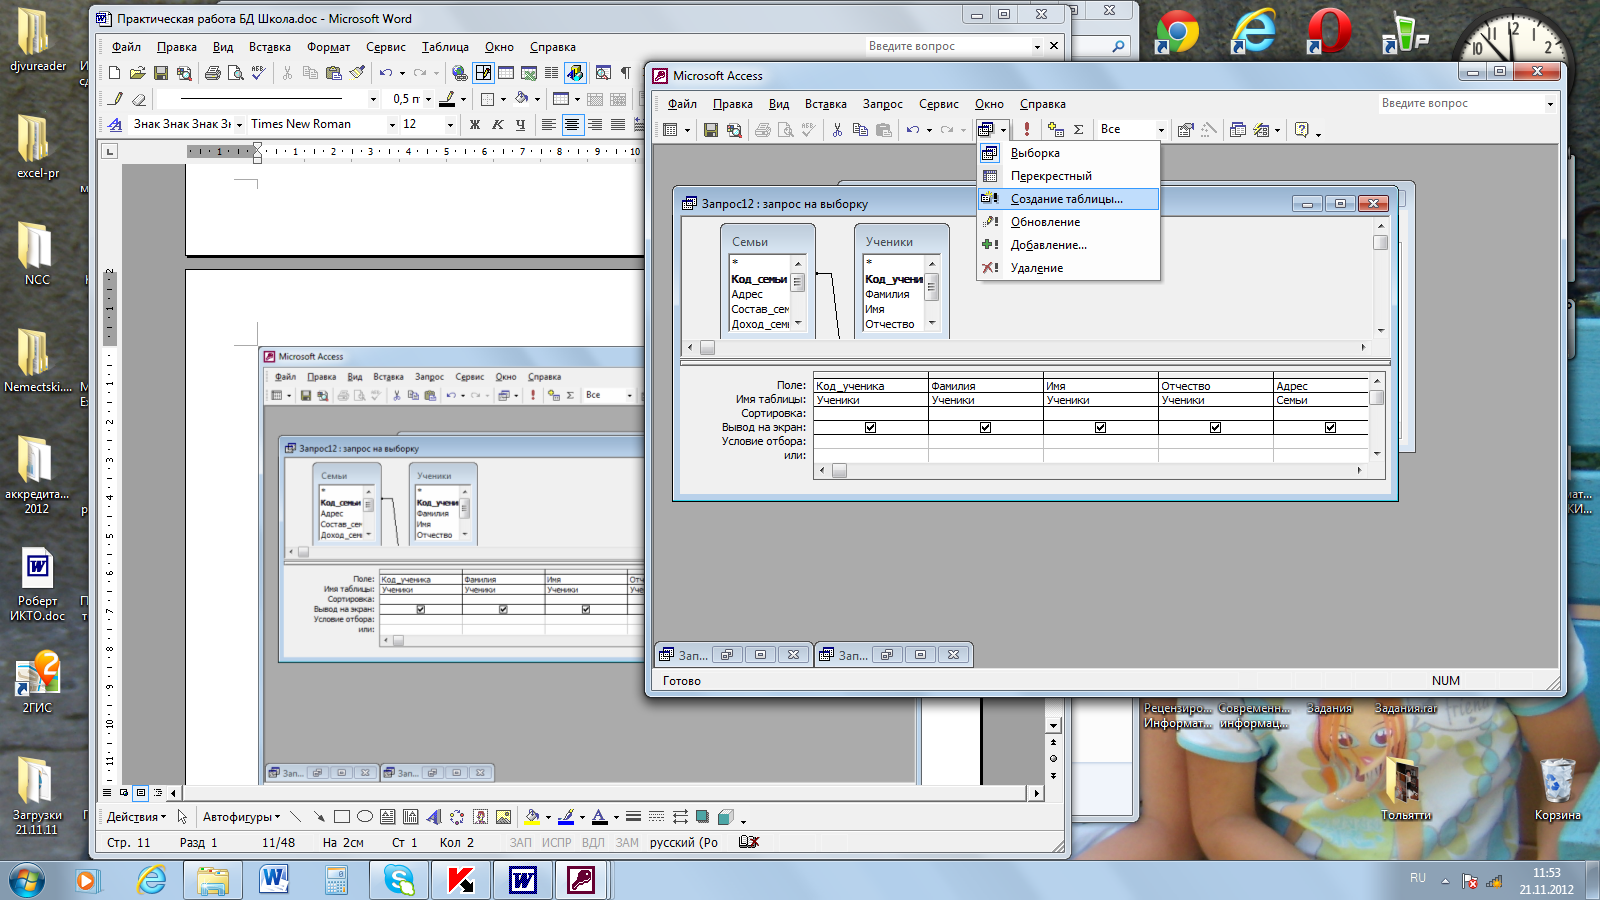Image resolution: width=1600 pixels, height=900 pixels.
Task: Uncheck show checkbox for Фамилия column
Action: pyautogui.click(x=985, y=428)
